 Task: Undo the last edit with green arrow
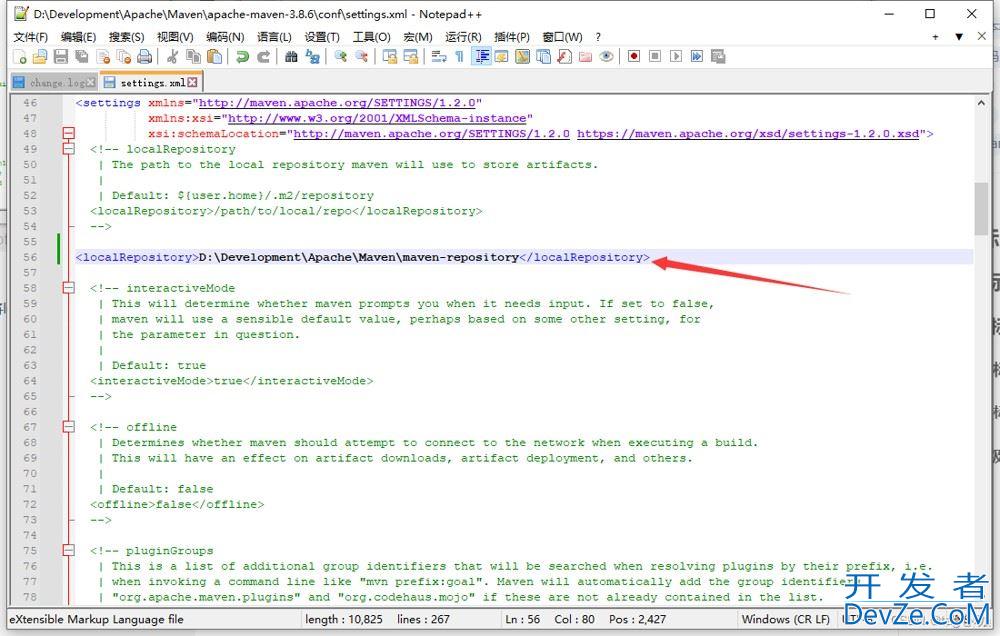point(242,57)
